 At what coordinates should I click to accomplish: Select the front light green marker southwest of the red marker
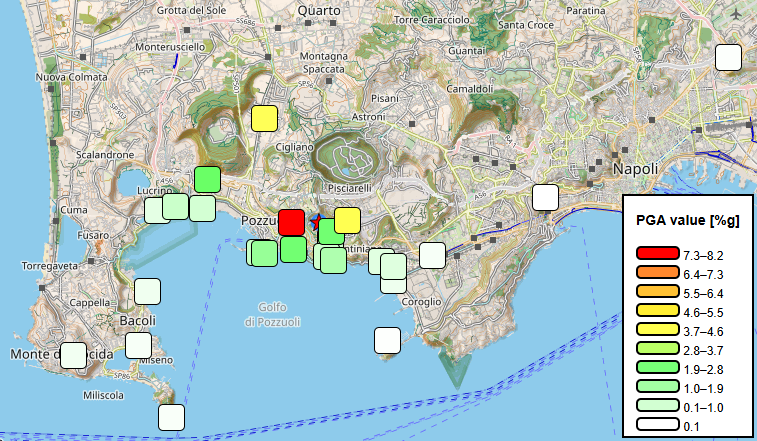pyautogui.click(x=265, y=253)
